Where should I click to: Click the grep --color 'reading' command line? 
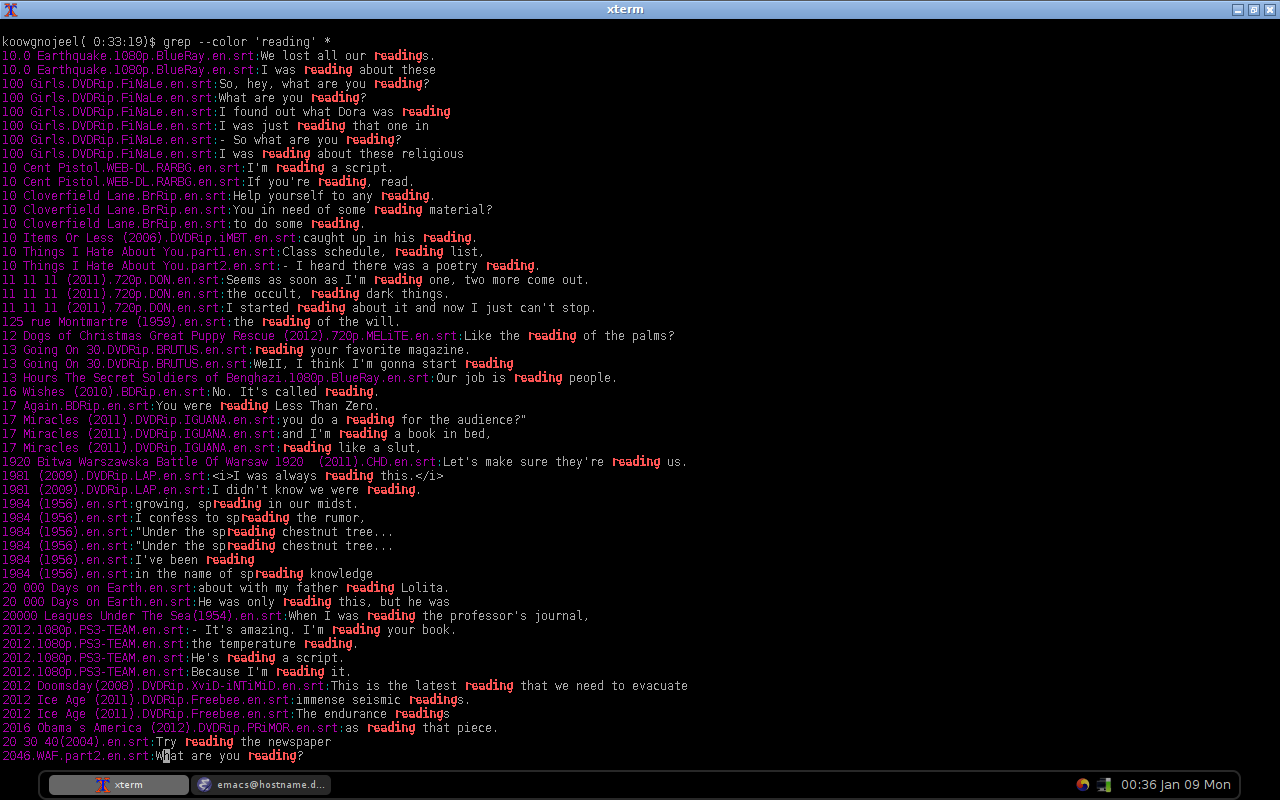(x=166, y=42)
